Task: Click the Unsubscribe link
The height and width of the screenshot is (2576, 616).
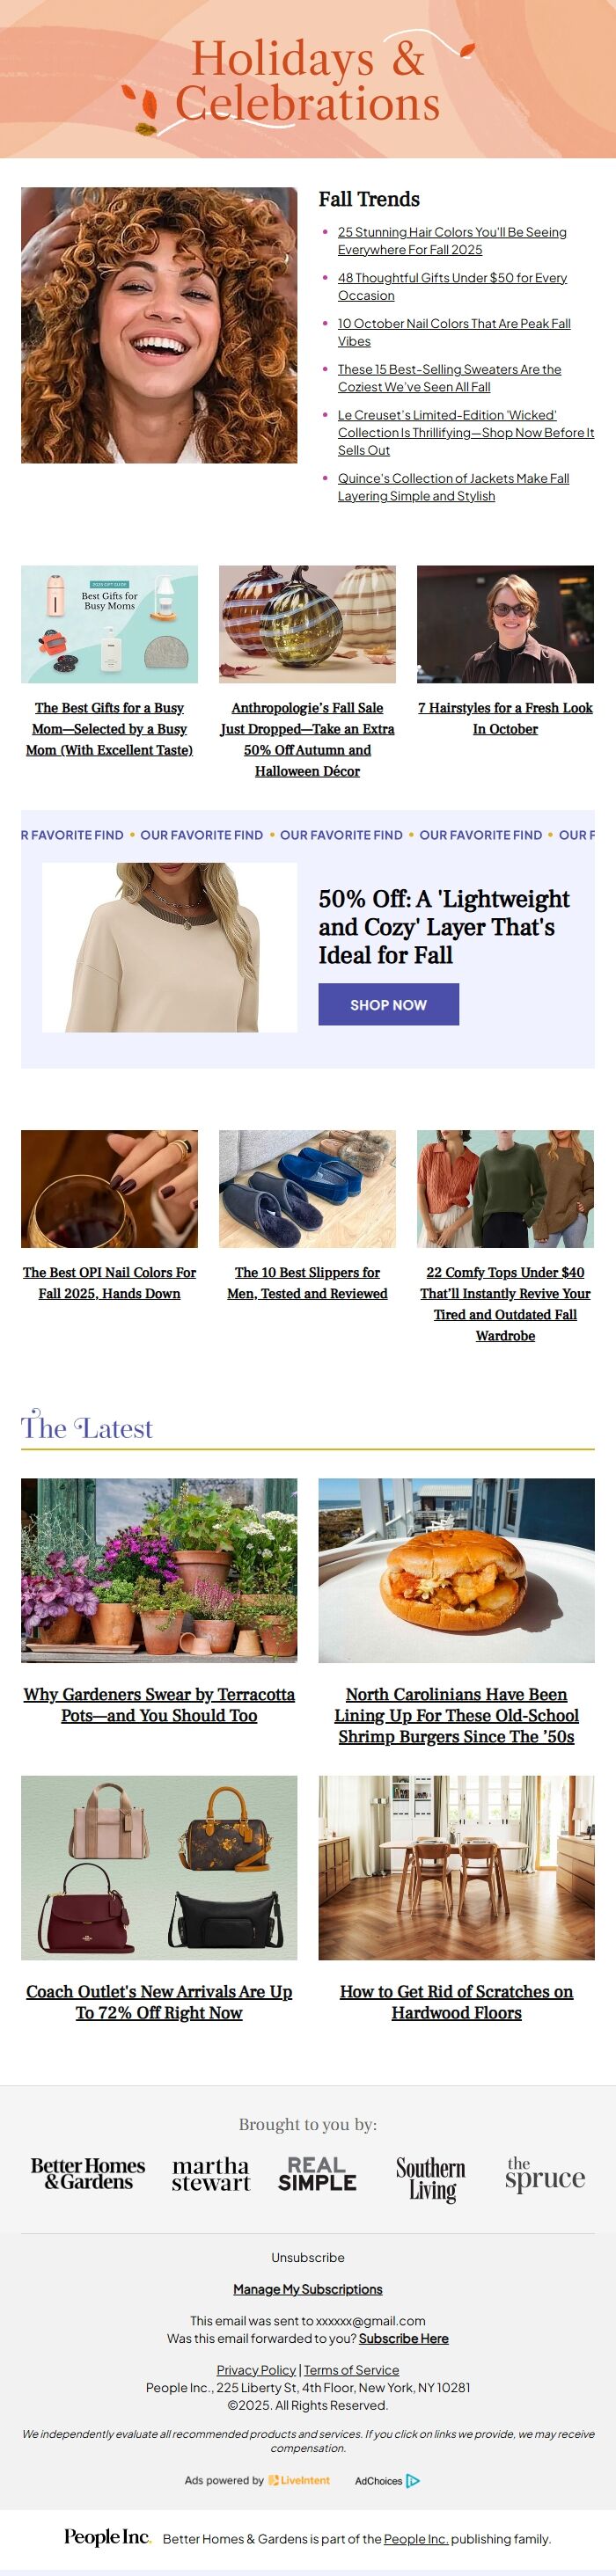Action: [308, 2257]
